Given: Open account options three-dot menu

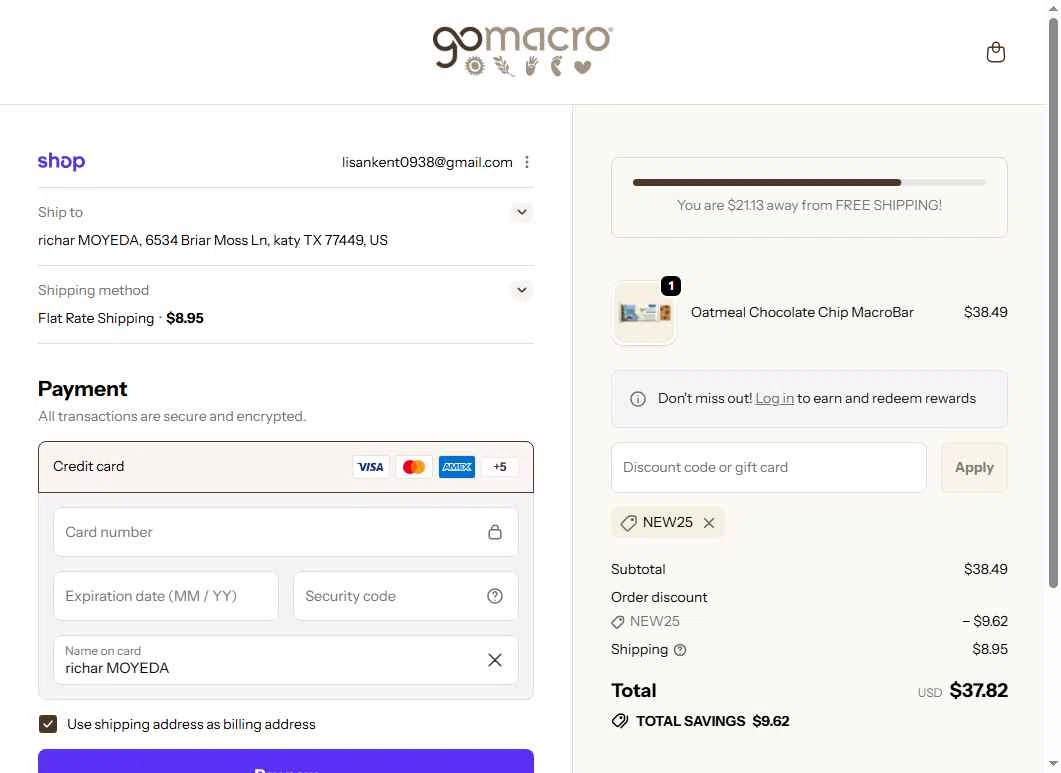Looking at the screenshot, I should click(526, 162).
